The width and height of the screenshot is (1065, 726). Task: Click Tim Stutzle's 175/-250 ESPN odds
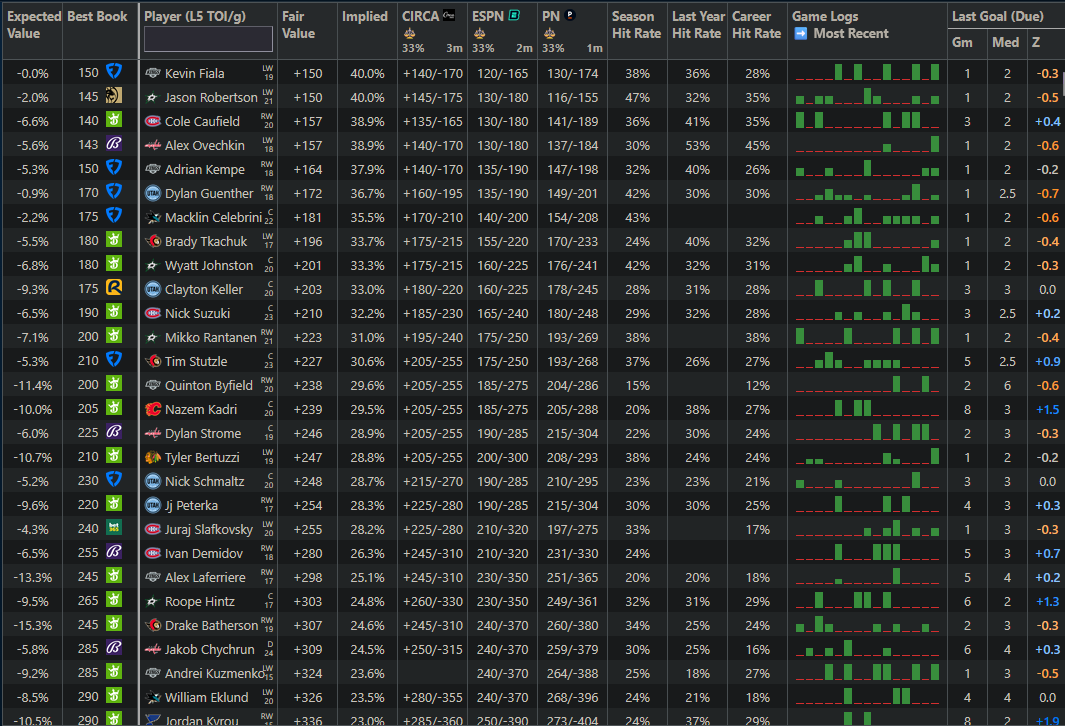pyautogui.click(x=502, y=361)
